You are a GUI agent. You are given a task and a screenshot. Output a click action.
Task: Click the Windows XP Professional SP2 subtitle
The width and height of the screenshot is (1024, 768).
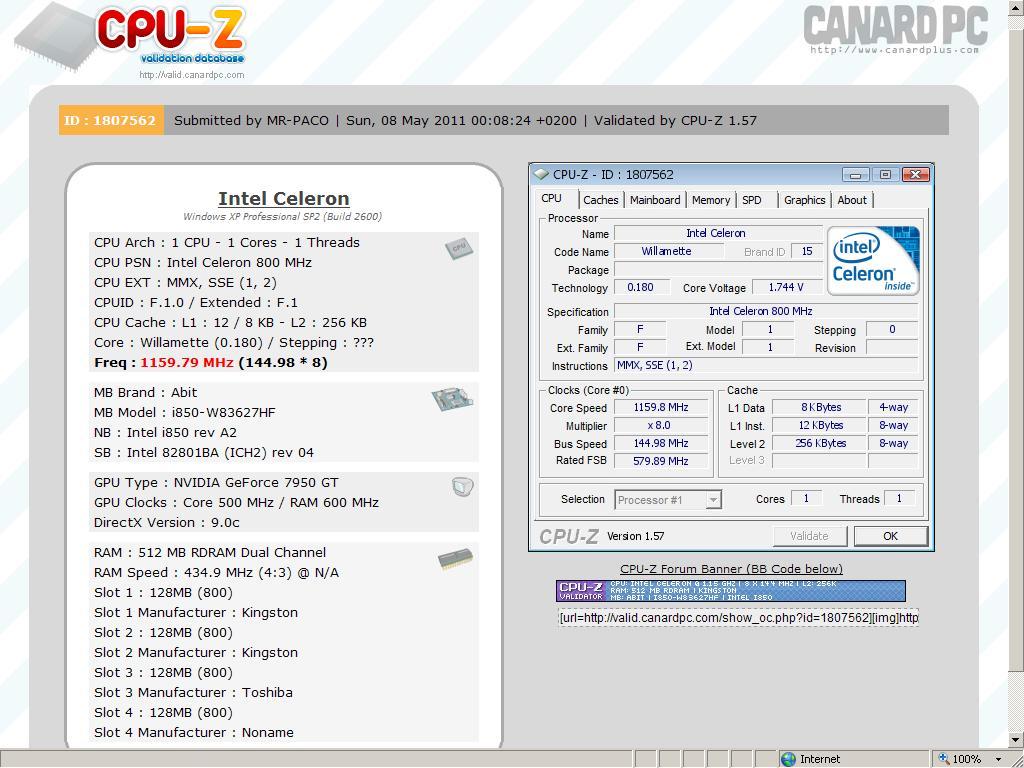click(283, 217)
